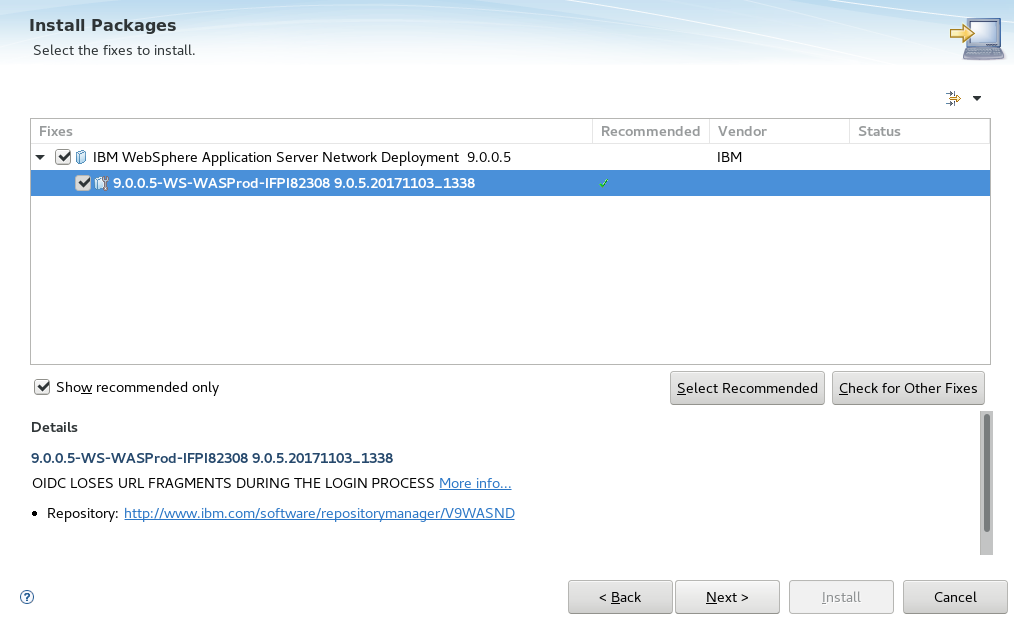
Task: Uncheck the 9.0.0.5-WS-WASProd-IFPI82308 fix checkbox
Action: tap(83, 183)
